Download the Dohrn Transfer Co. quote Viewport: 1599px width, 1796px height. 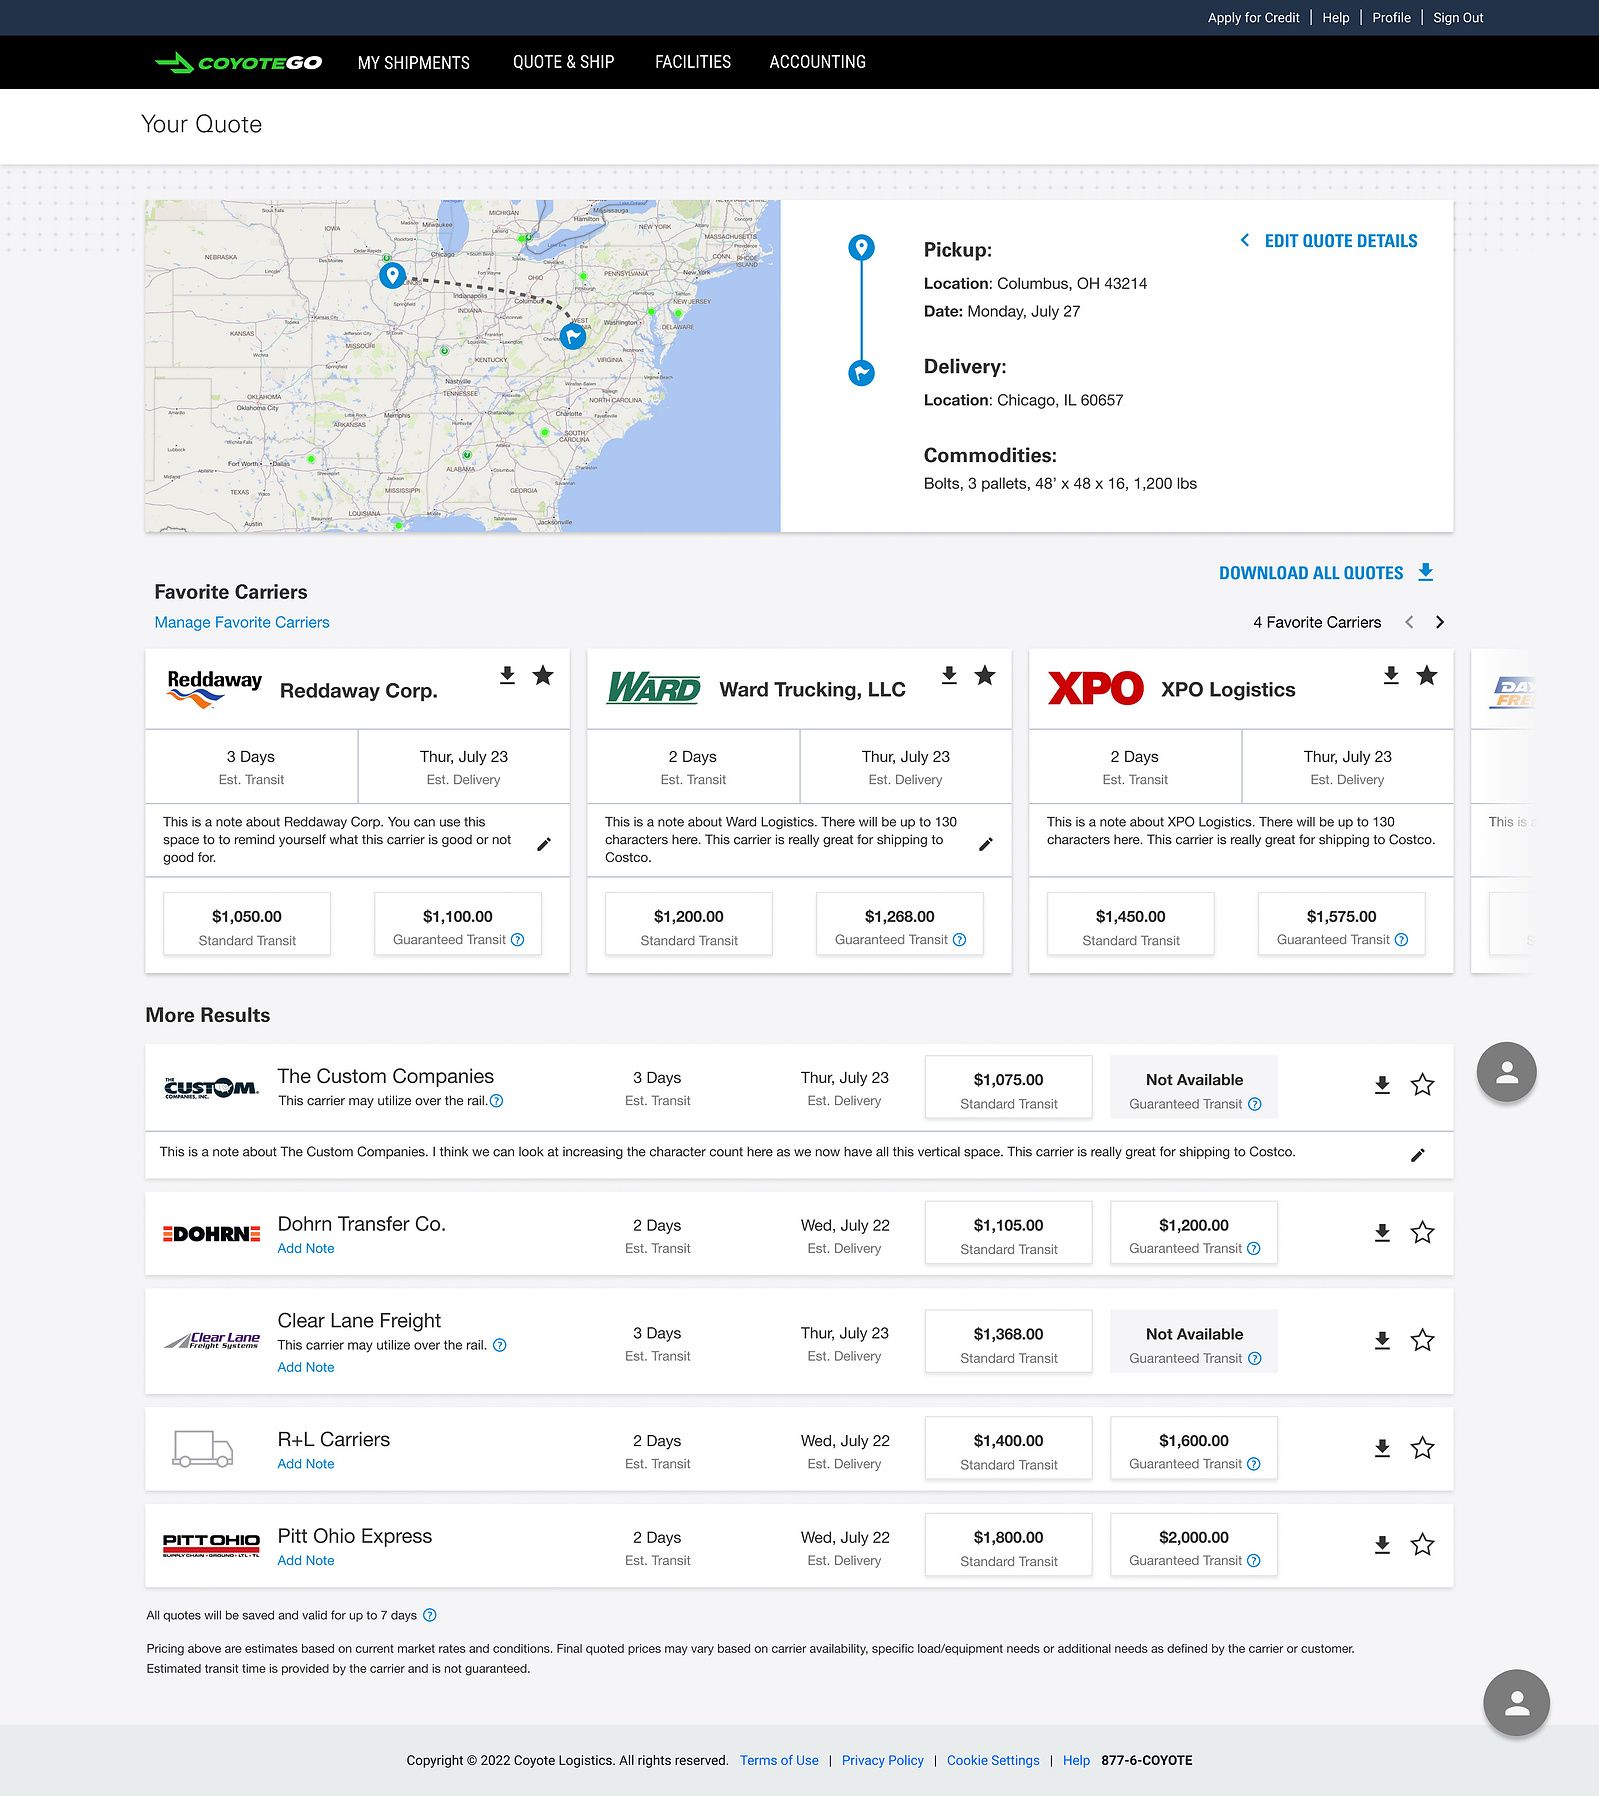point(1382,1233)
